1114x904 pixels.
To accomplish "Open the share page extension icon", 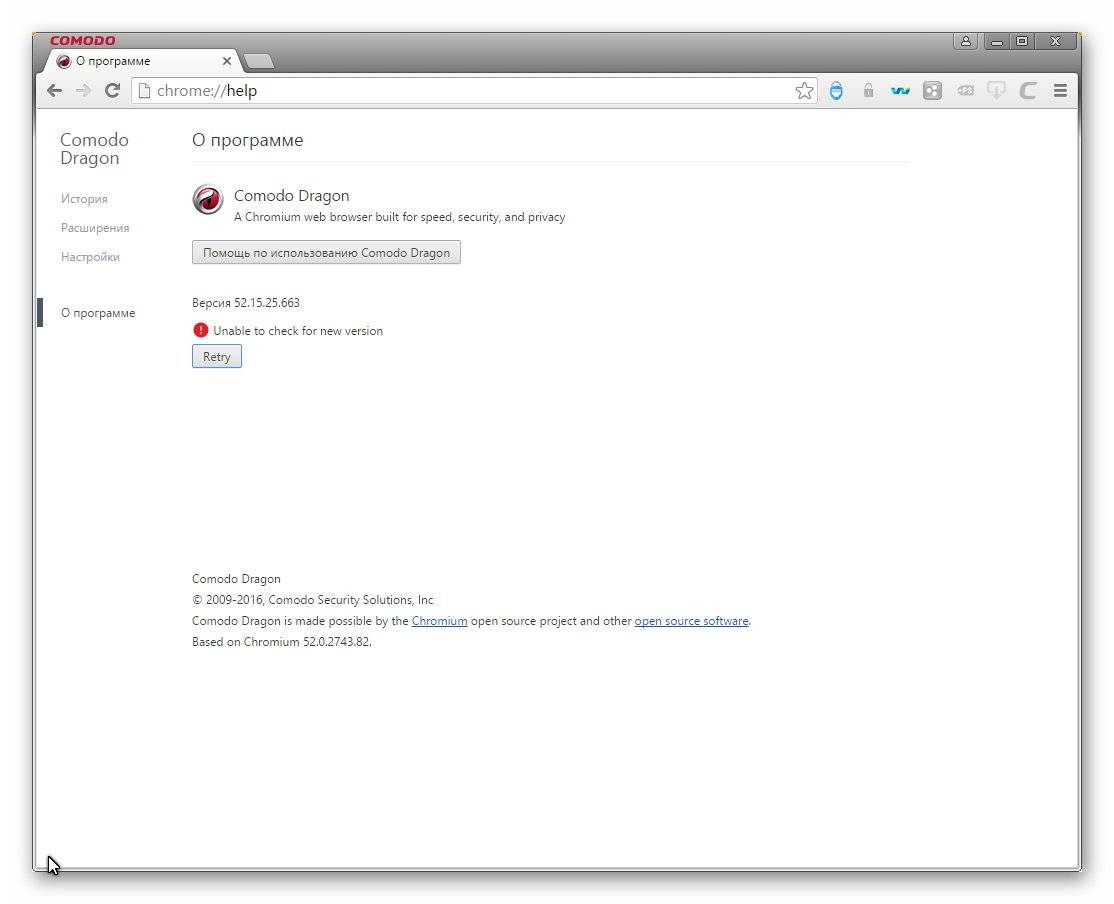I will (x=932, y=90).
